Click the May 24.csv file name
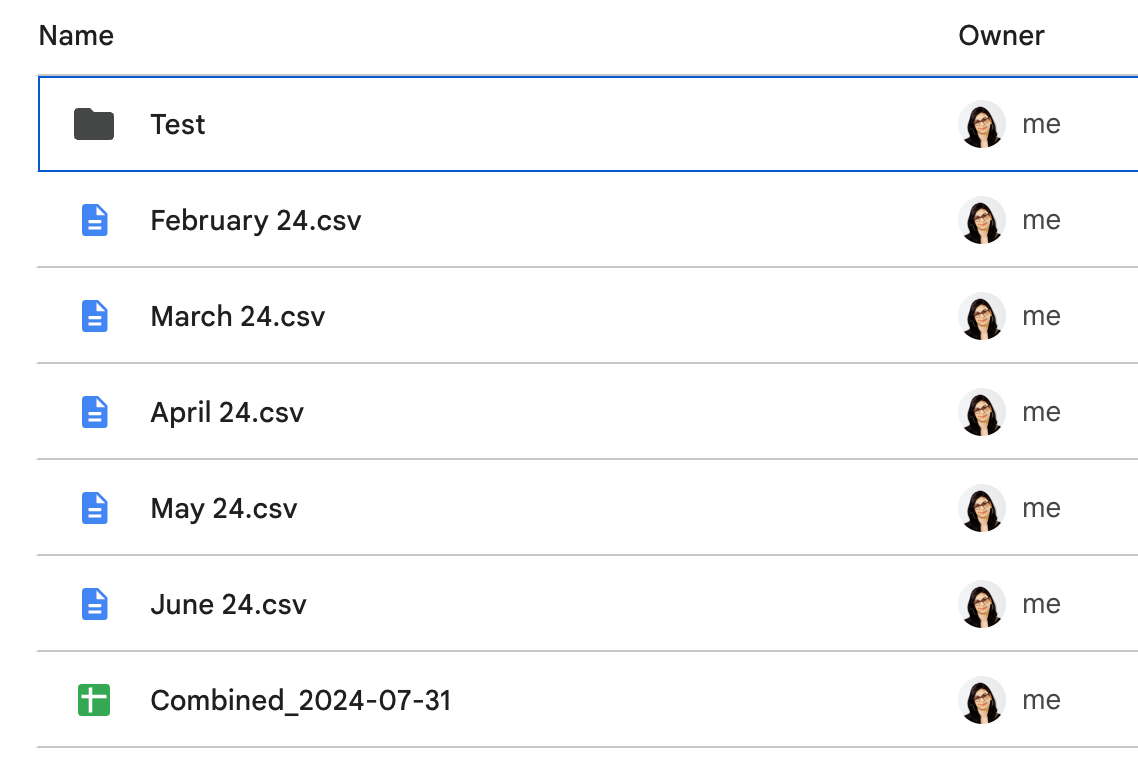Viewport: 1138px width, 764px height. pyautogui.click(x=224, y=508)
